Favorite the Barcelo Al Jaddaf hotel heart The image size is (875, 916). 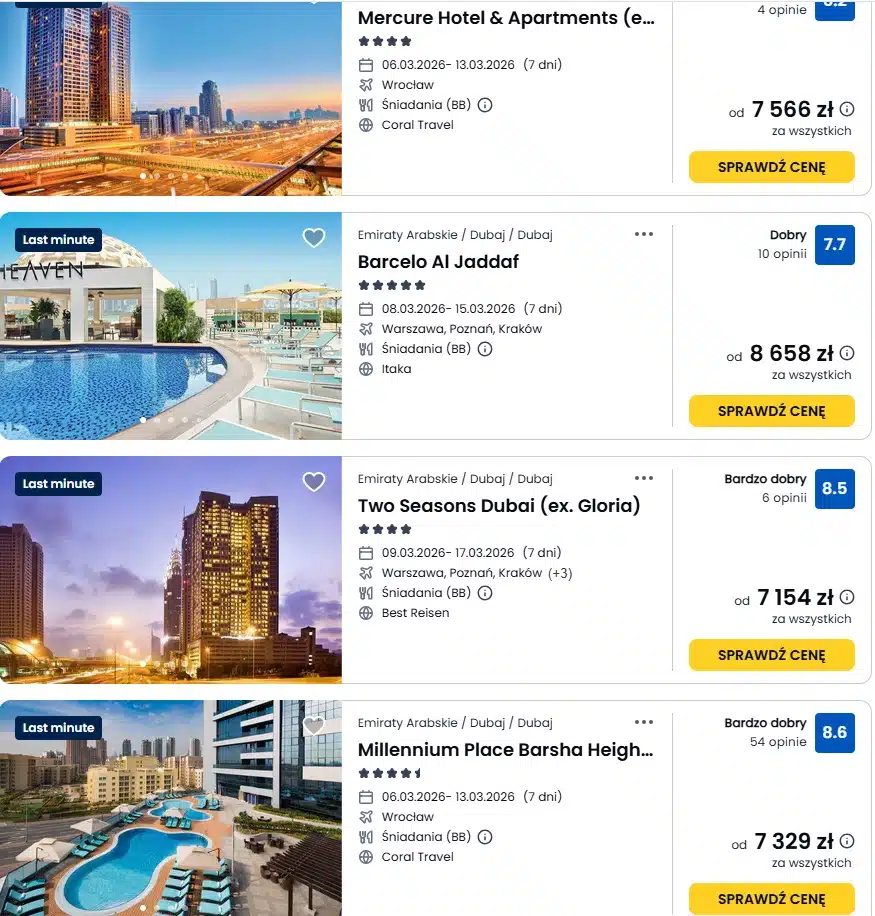[314, 238]
